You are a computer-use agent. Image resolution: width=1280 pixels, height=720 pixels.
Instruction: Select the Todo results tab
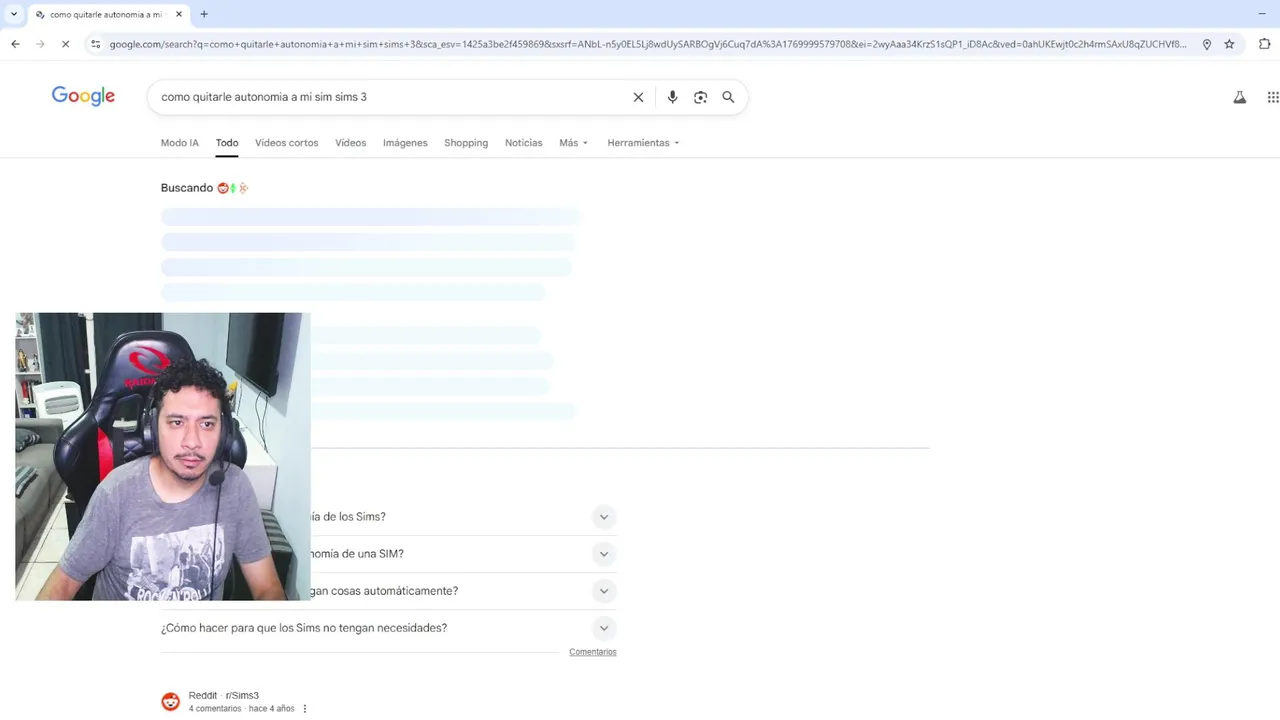pyautogui.click(x=227, y=143)
